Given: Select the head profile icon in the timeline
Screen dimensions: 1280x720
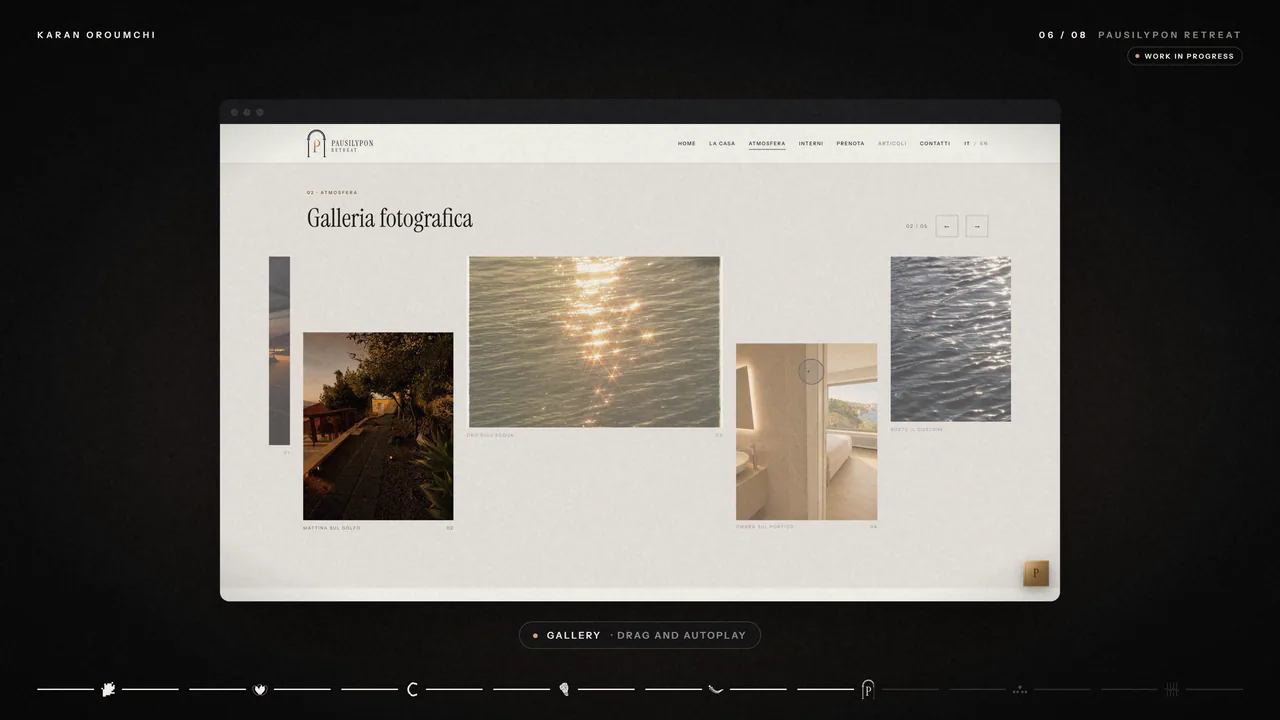Looking at the screenshot, I should pos(564,689).
